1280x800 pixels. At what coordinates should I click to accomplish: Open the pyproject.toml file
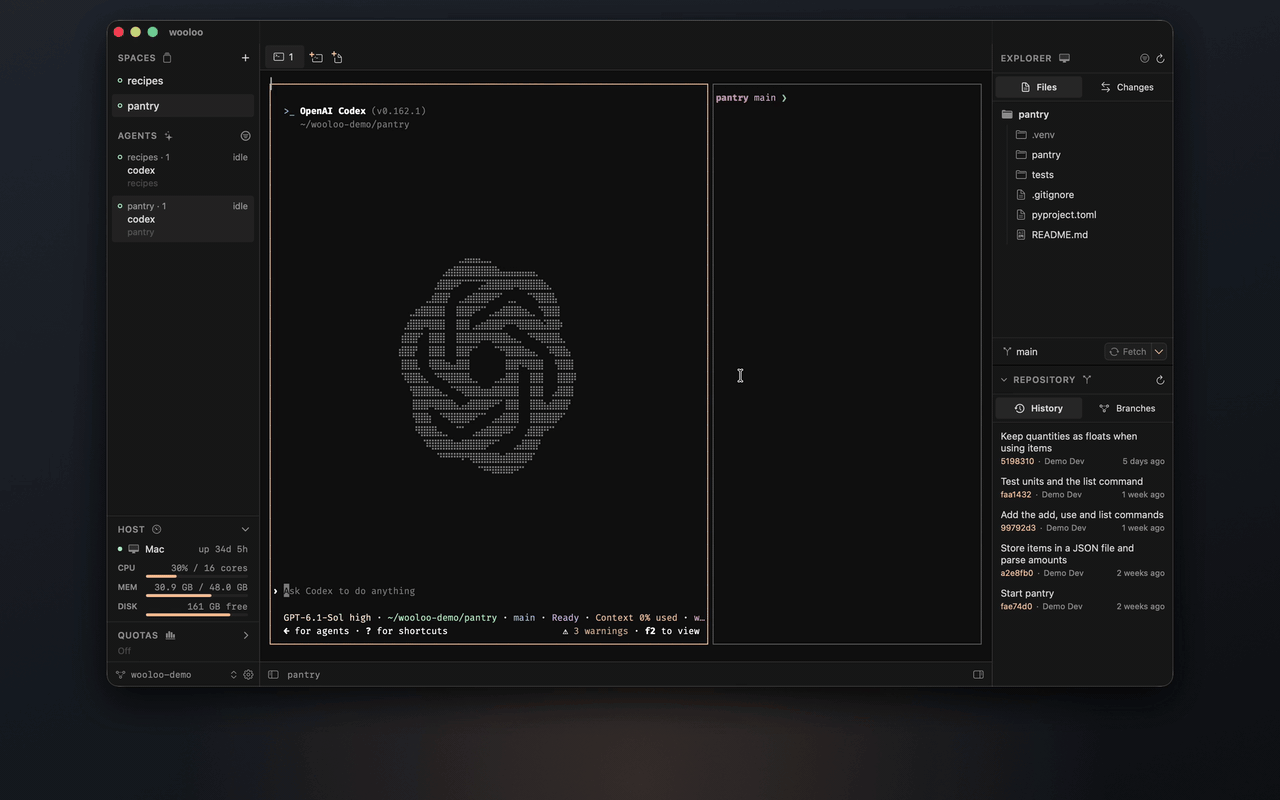(1083, 215)
